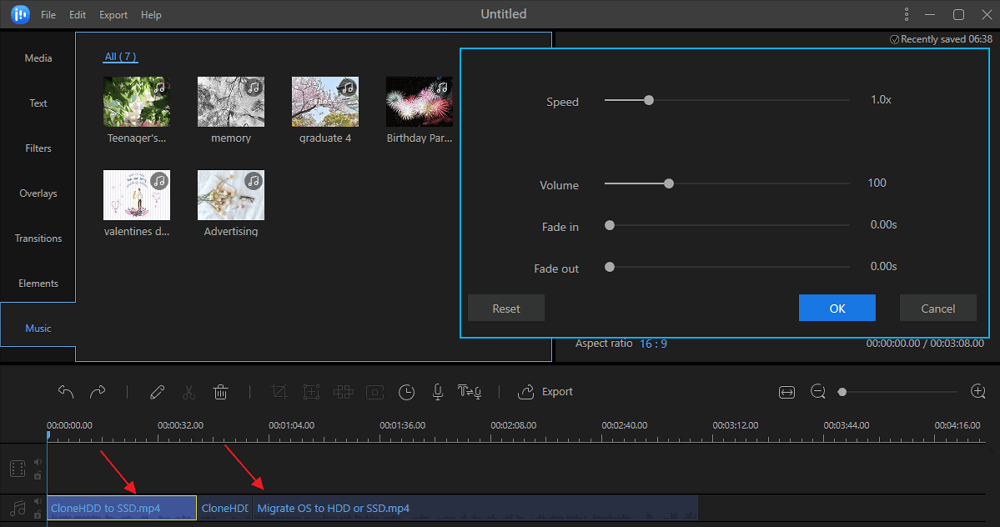Image resolution: width=1000 pixels, height=527 pixels.
Task: Click the Volume slider handle
Action: 669,183
